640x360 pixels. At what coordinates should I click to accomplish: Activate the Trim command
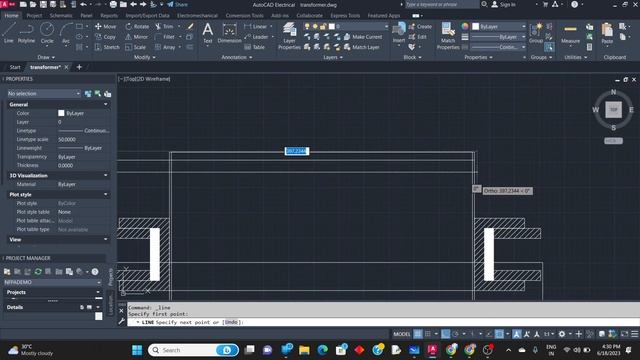click(x=164, y=27)
